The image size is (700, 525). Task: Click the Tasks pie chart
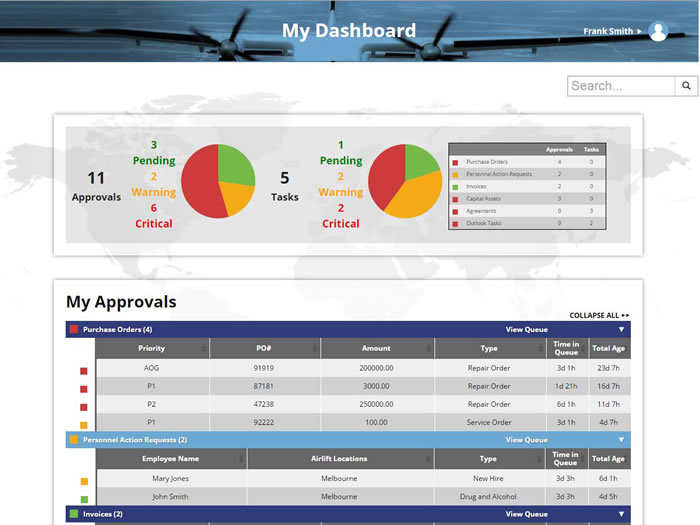tap(405, 182)
